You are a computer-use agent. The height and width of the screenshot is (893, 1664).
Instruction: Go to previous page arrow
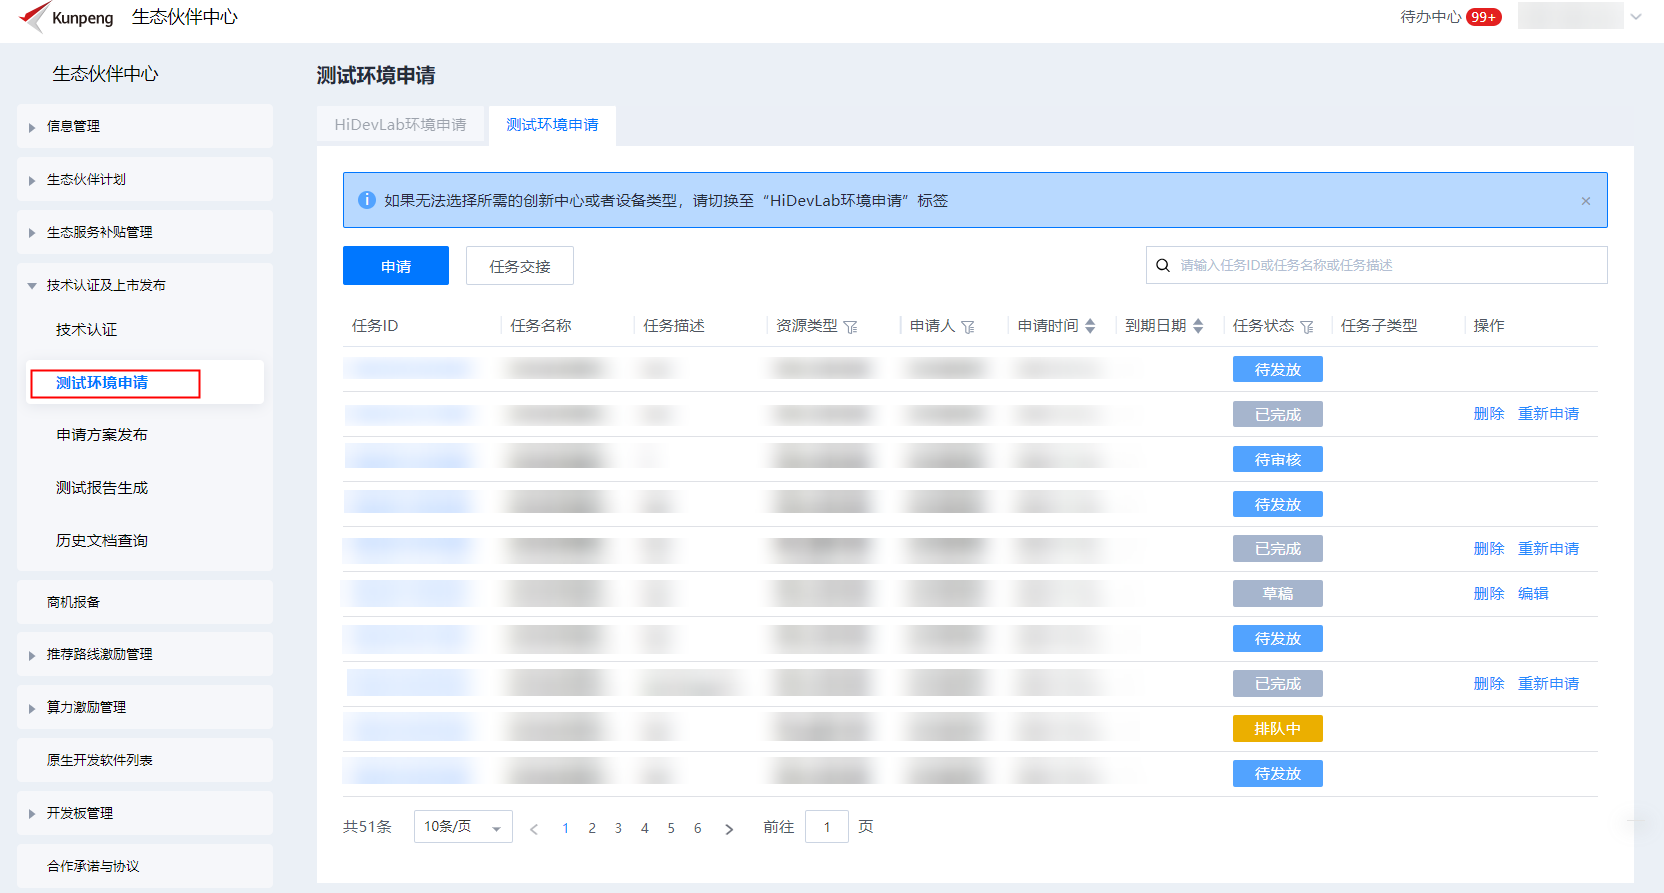(534, 829)
